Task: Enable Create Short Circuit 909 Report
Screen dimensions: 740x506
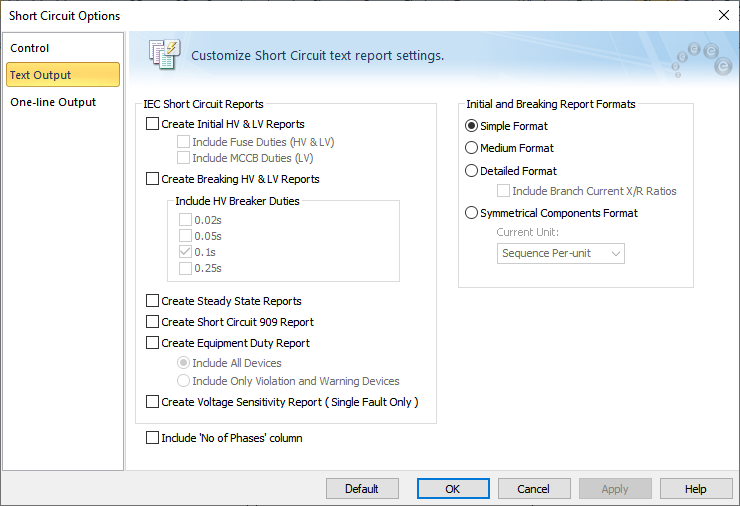Action: [x=153, y=322]
